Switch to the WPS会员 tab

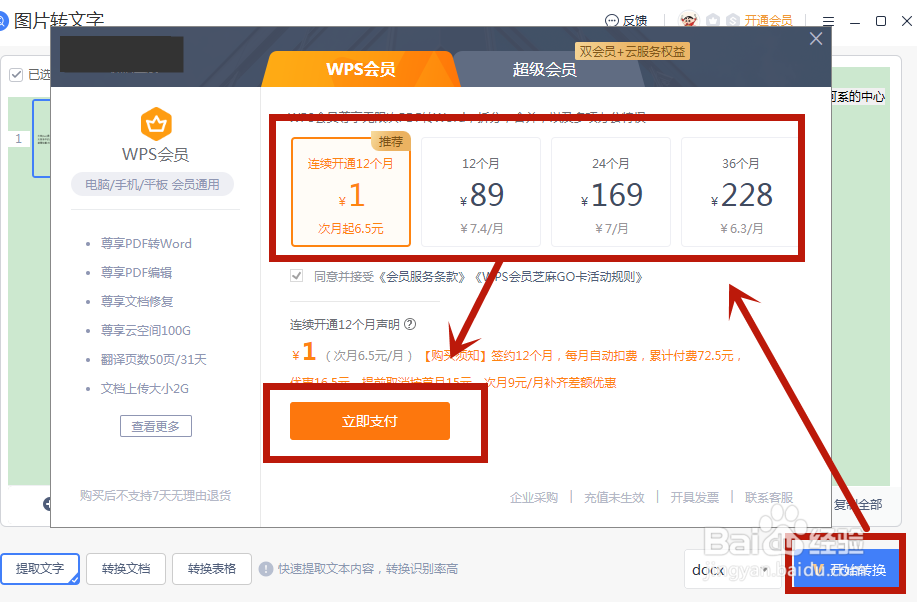coord(361,69)
